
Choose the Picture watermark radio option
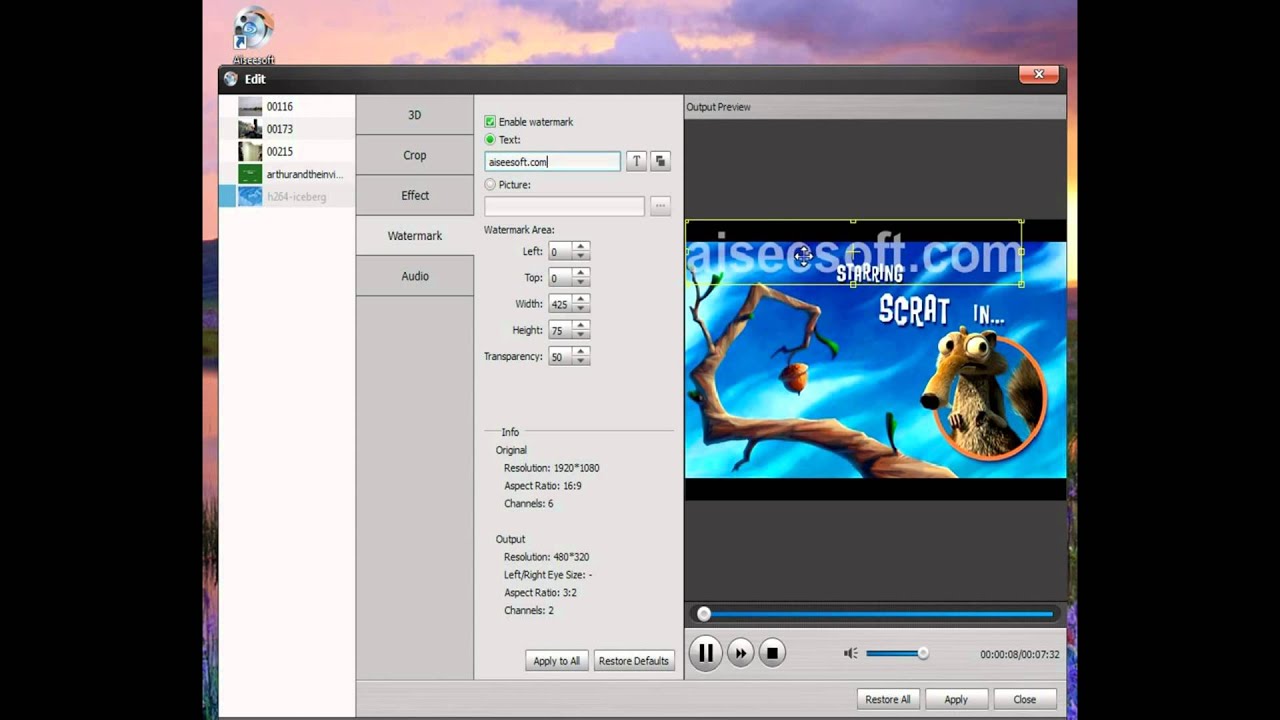(490, 185)
